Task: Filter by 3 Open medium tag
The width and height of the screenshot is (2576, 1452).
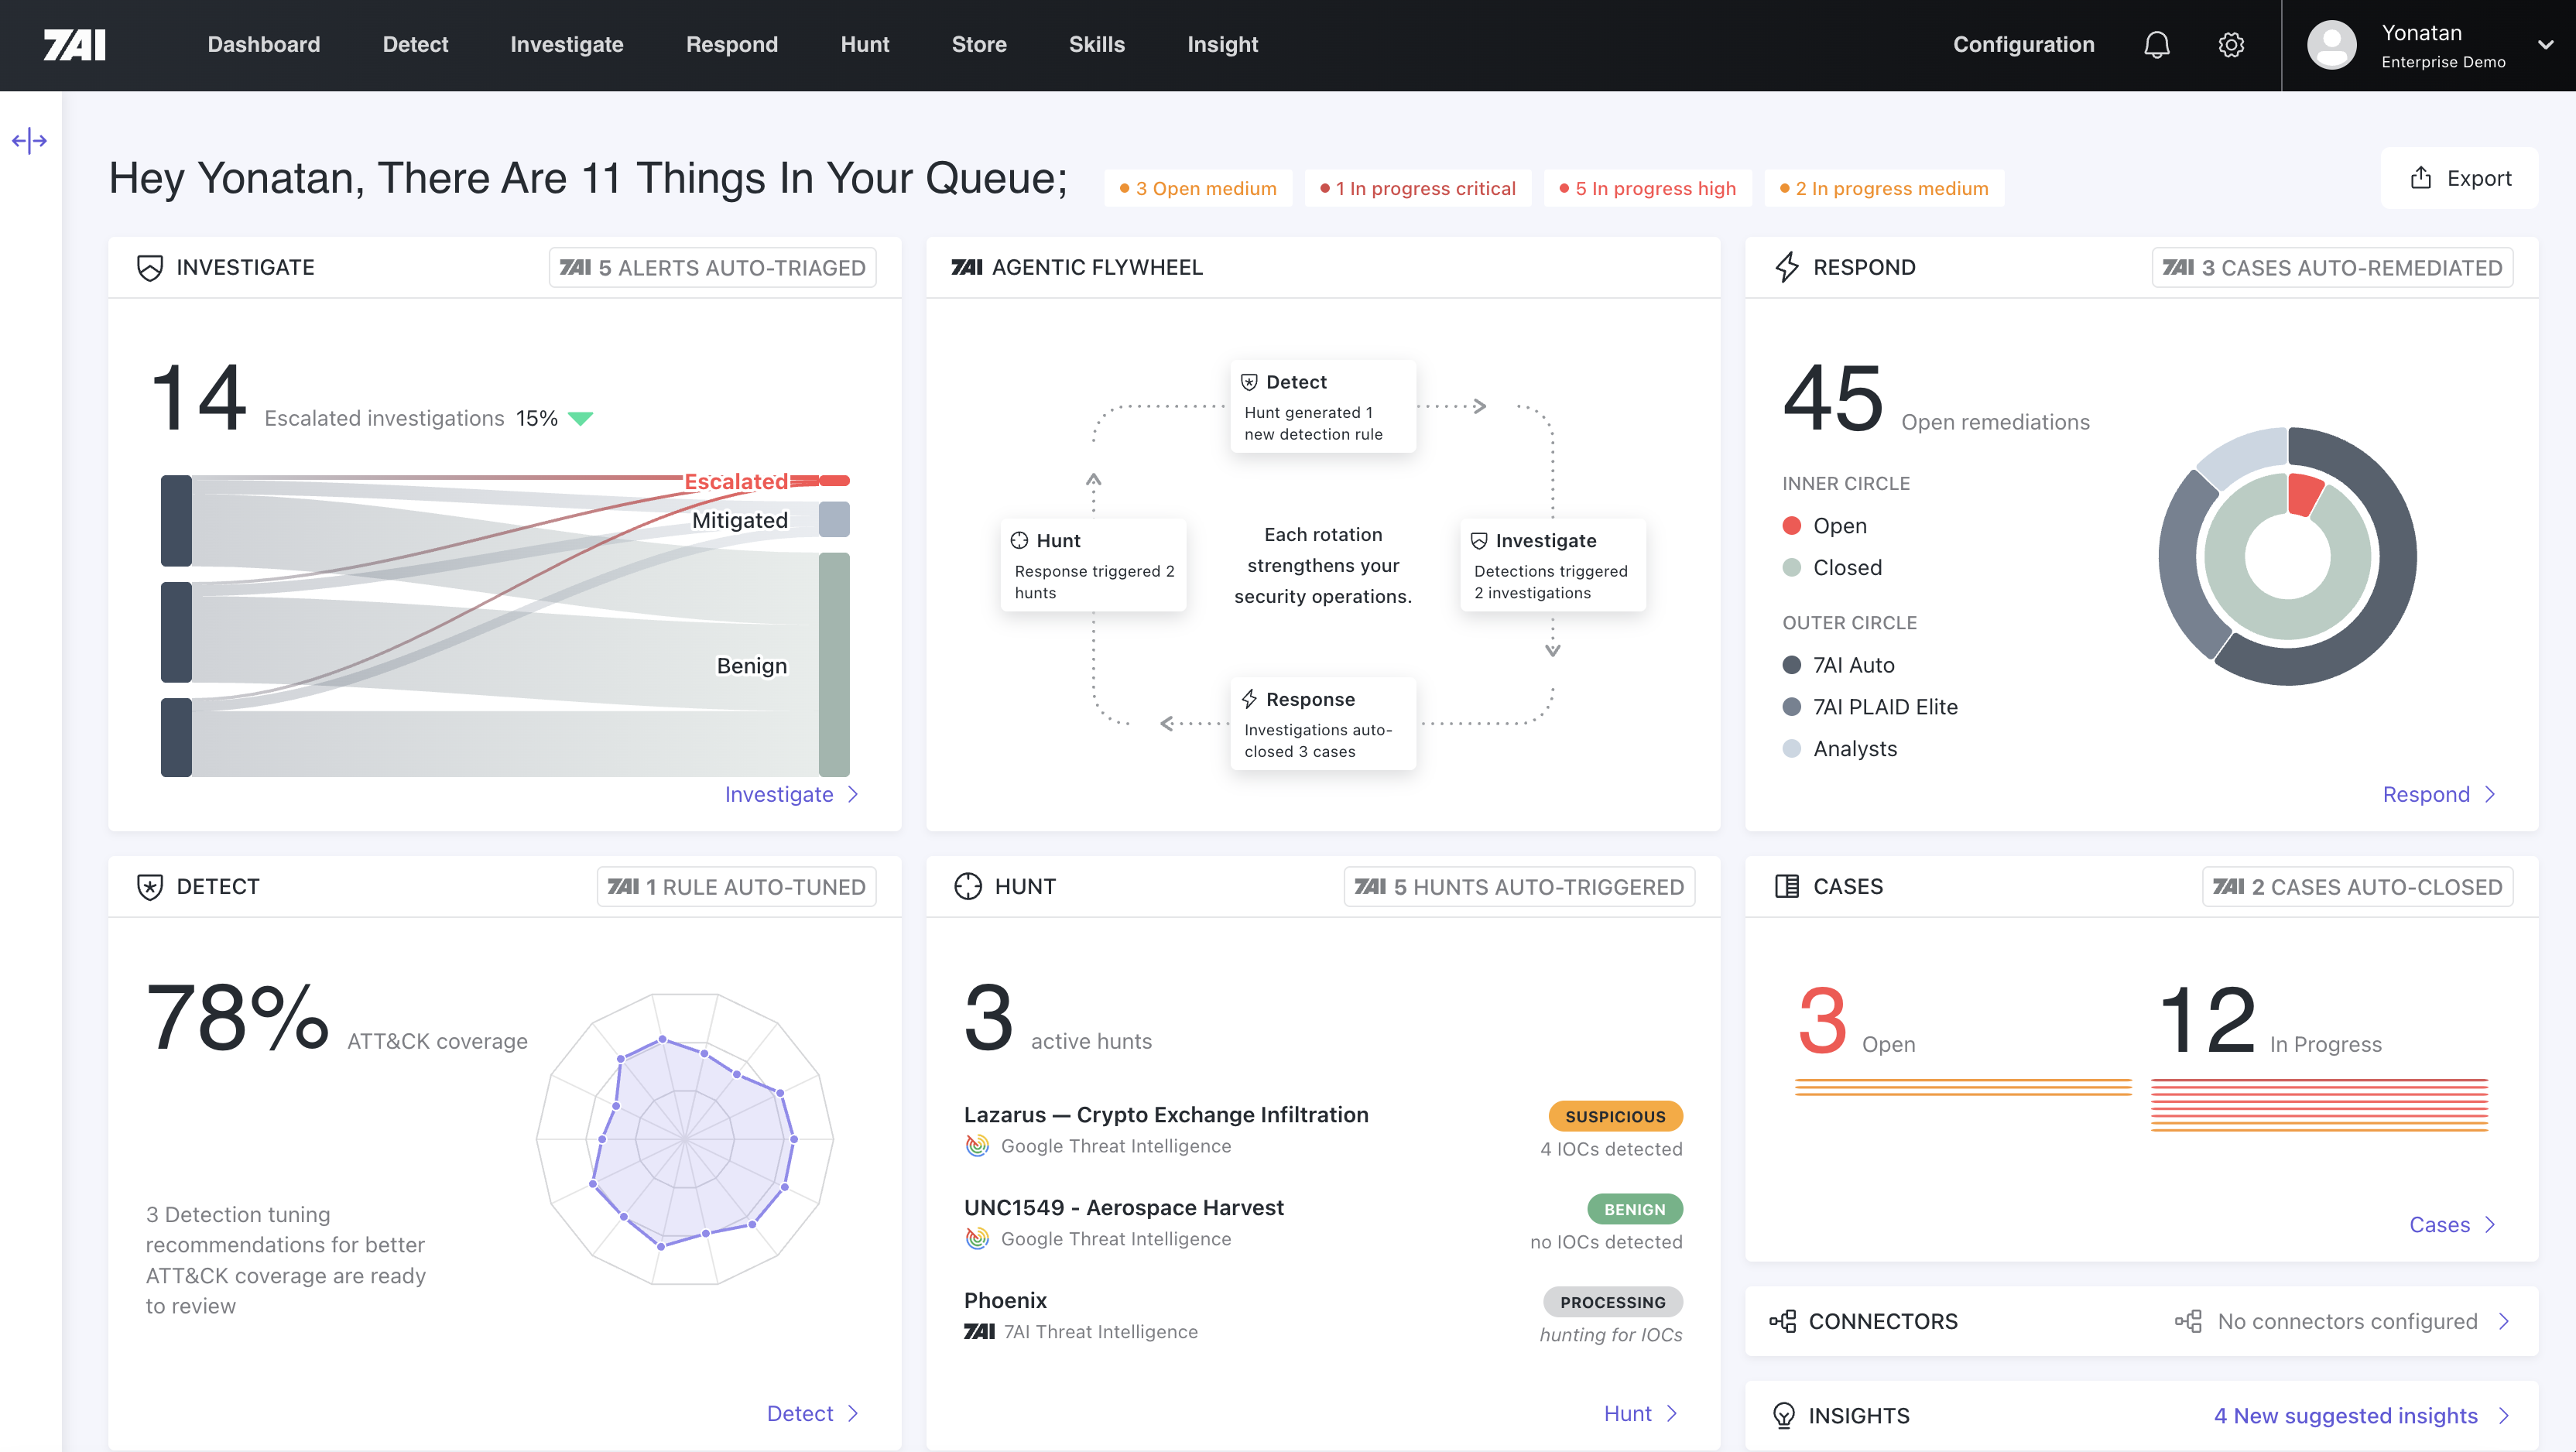Action: pos(1198,188)
